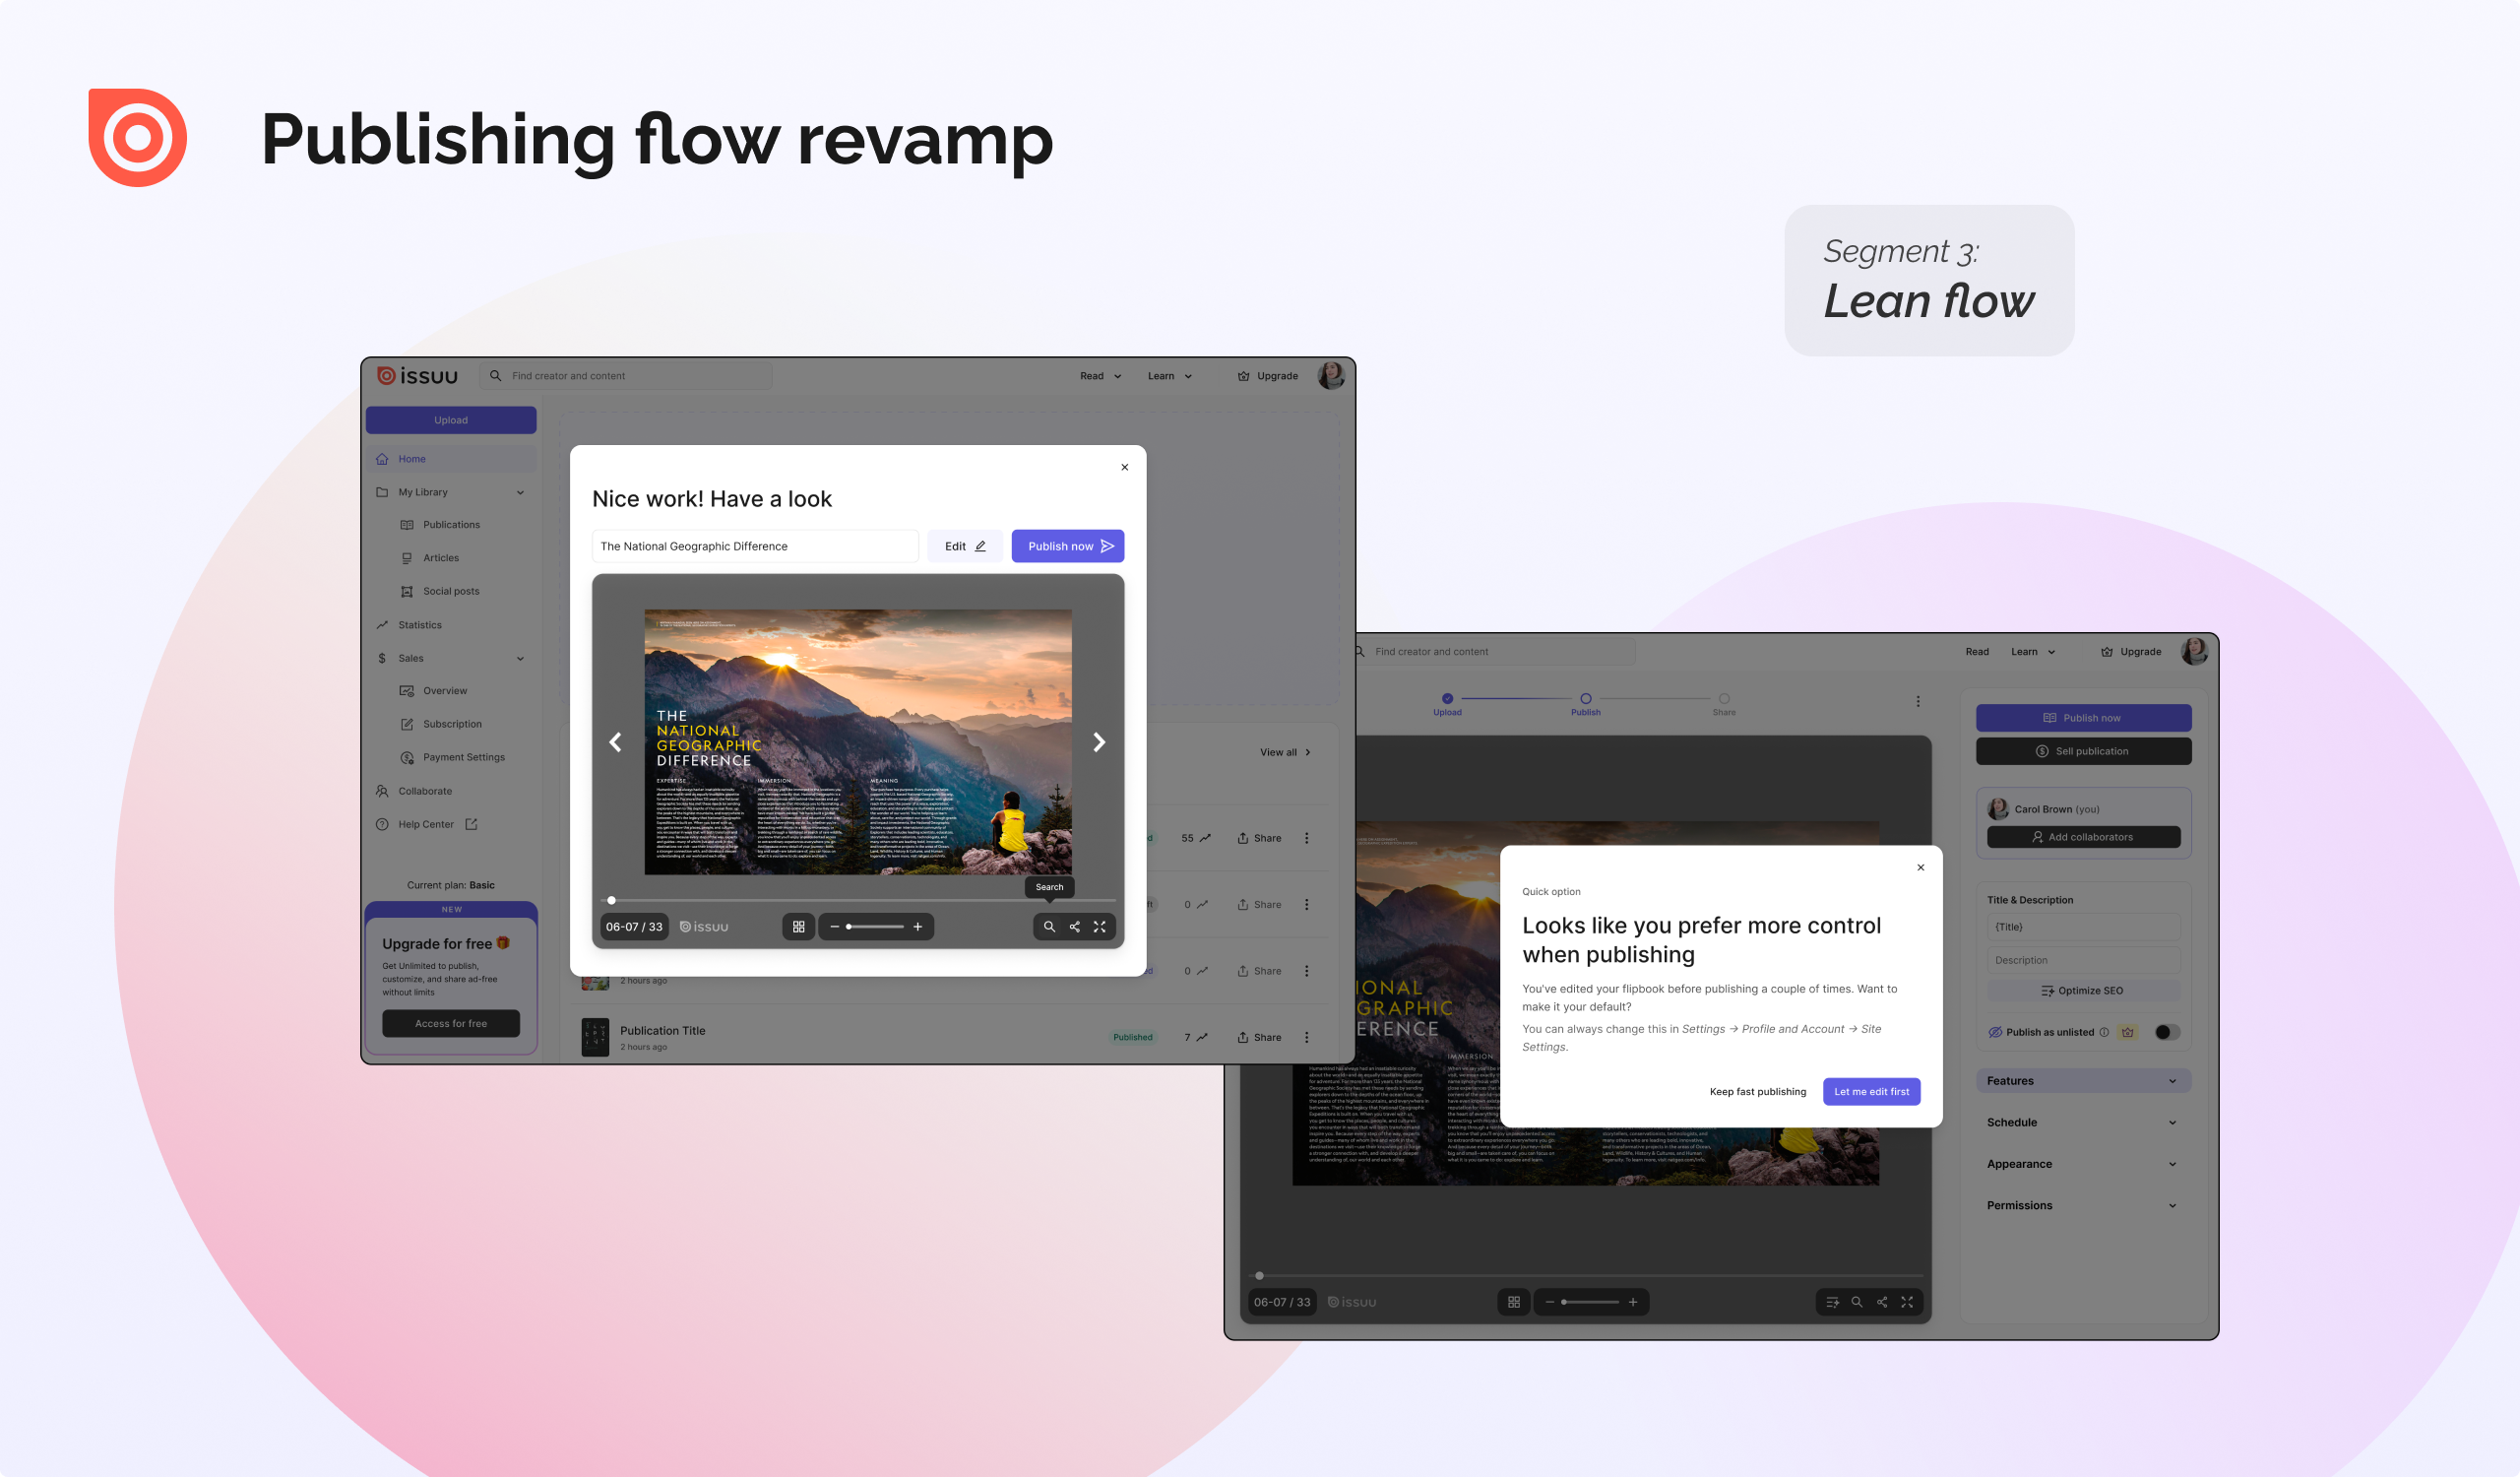Click the table-of-contents icon in the right window's viewer toolbar
Viewport: 2520px width, 1477px height.
(1832, 1302)
